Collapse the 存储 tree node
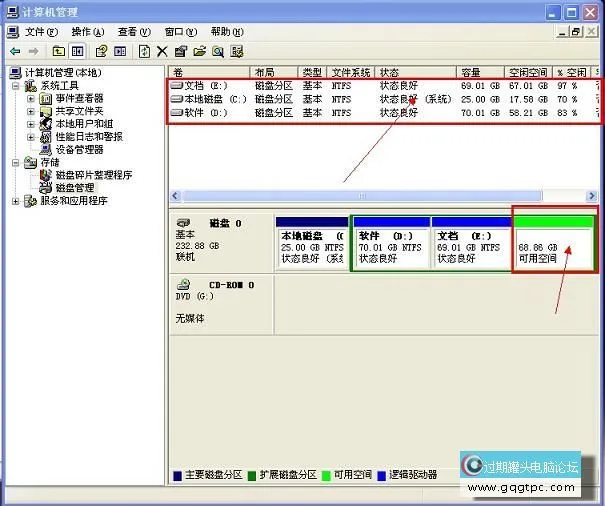 (15, 162)
